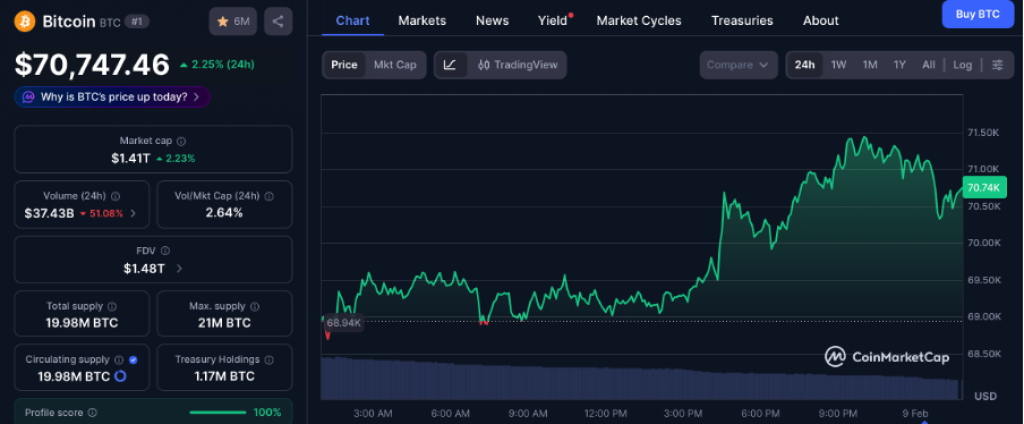
Task: Expand the FDV details chevron
Action: click(x=178, y=268)
